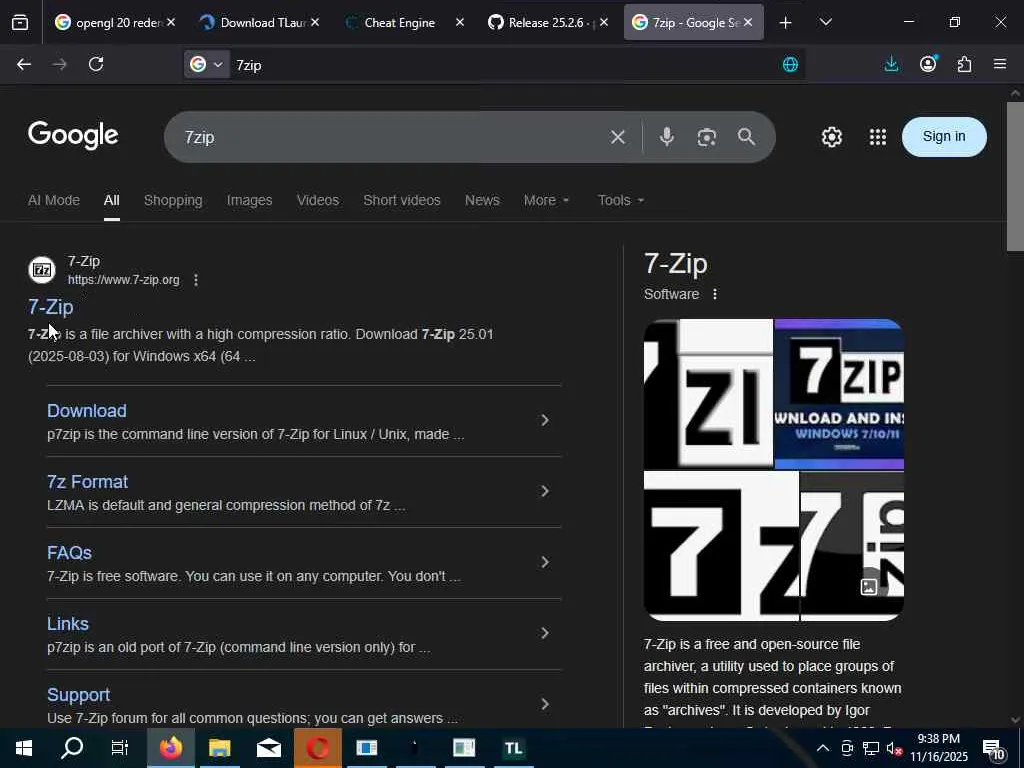Expand the Download sitelink chevron
Viewport: 1024px width, 768px height.
click(545, 421)
